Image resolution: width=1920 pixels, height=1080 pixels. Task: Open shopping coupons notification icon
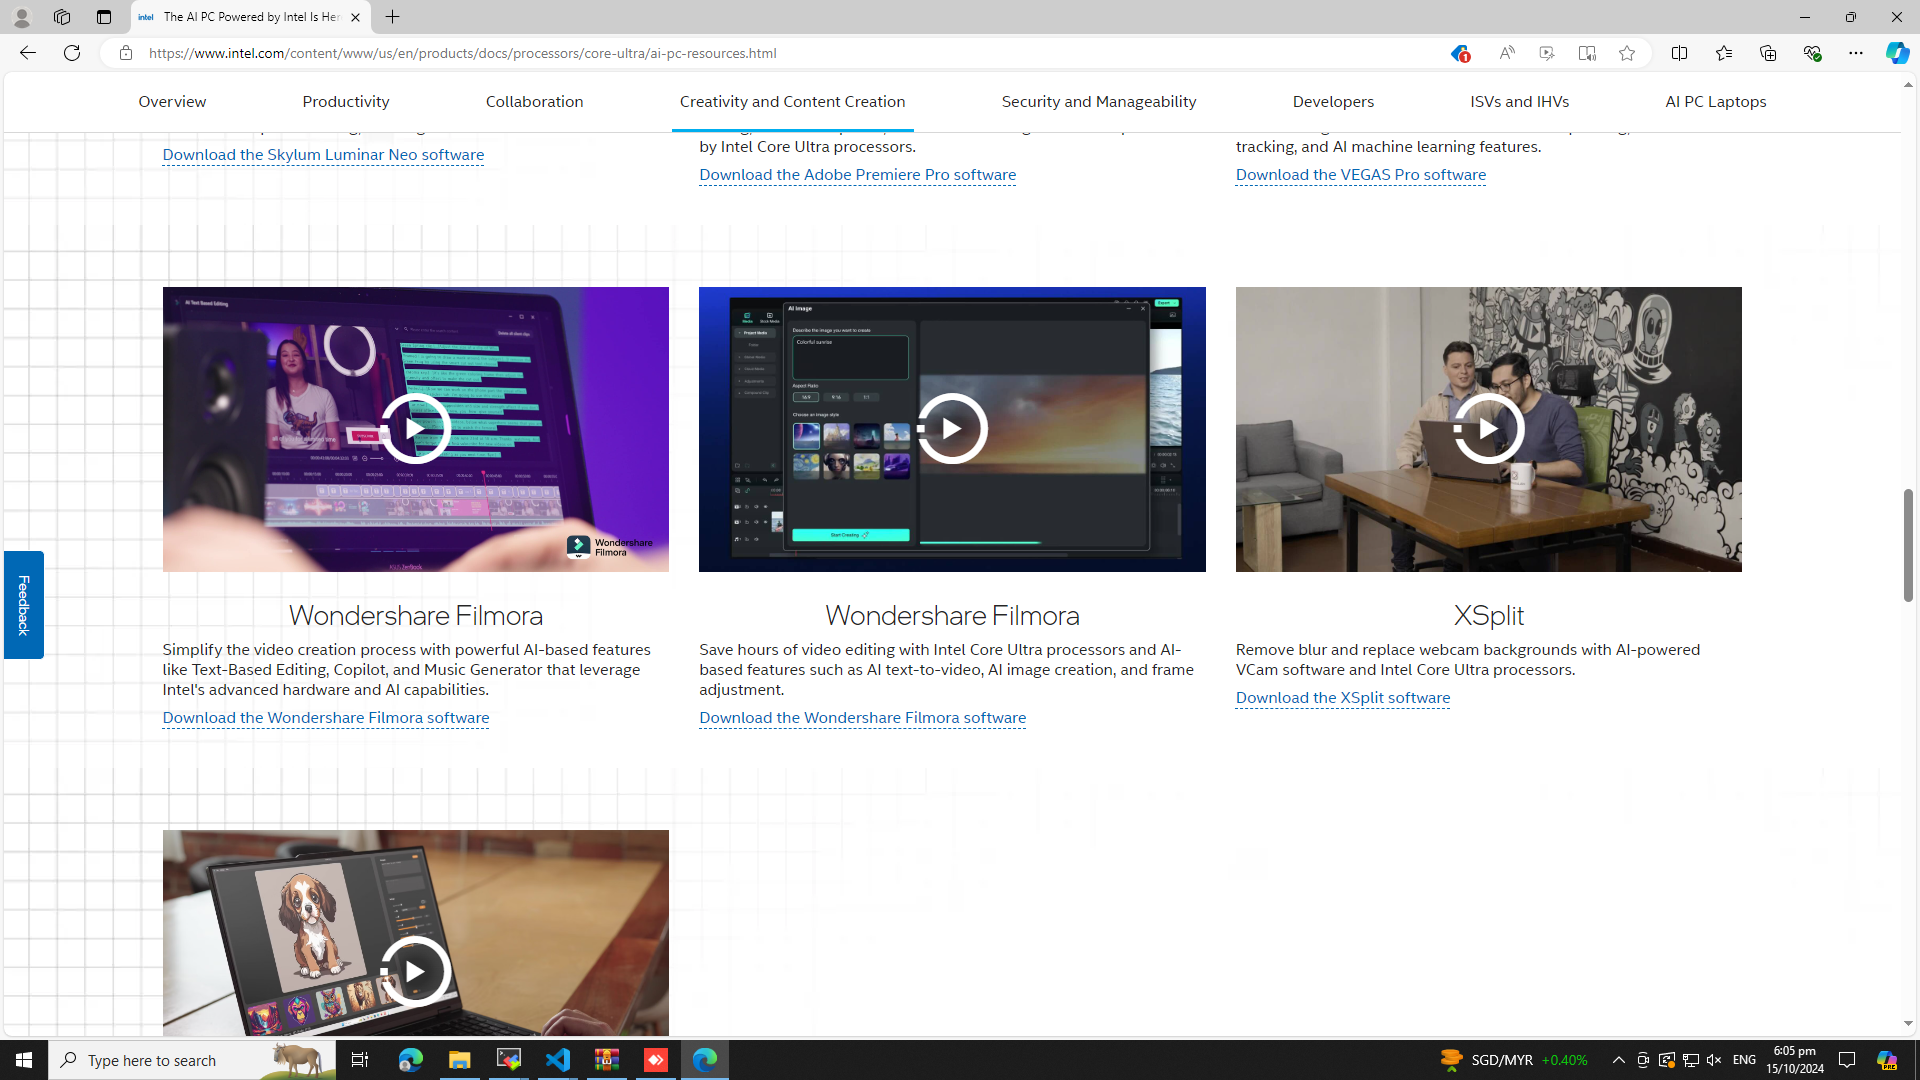click(1459, 53)
